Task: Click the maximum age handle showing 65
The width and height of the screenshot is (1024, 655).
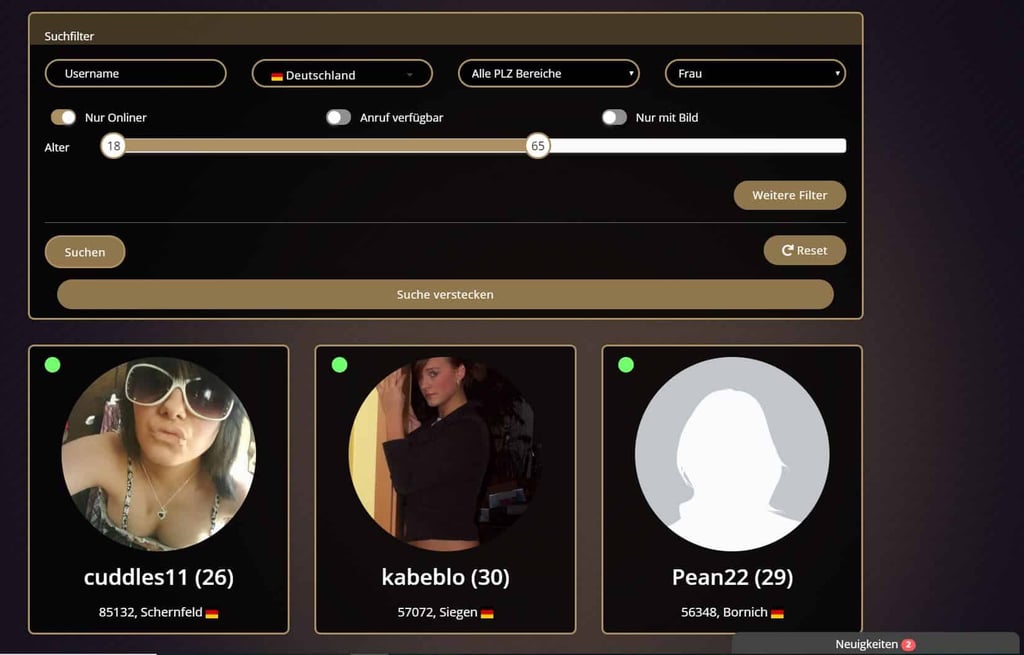Action: point(537,146)
